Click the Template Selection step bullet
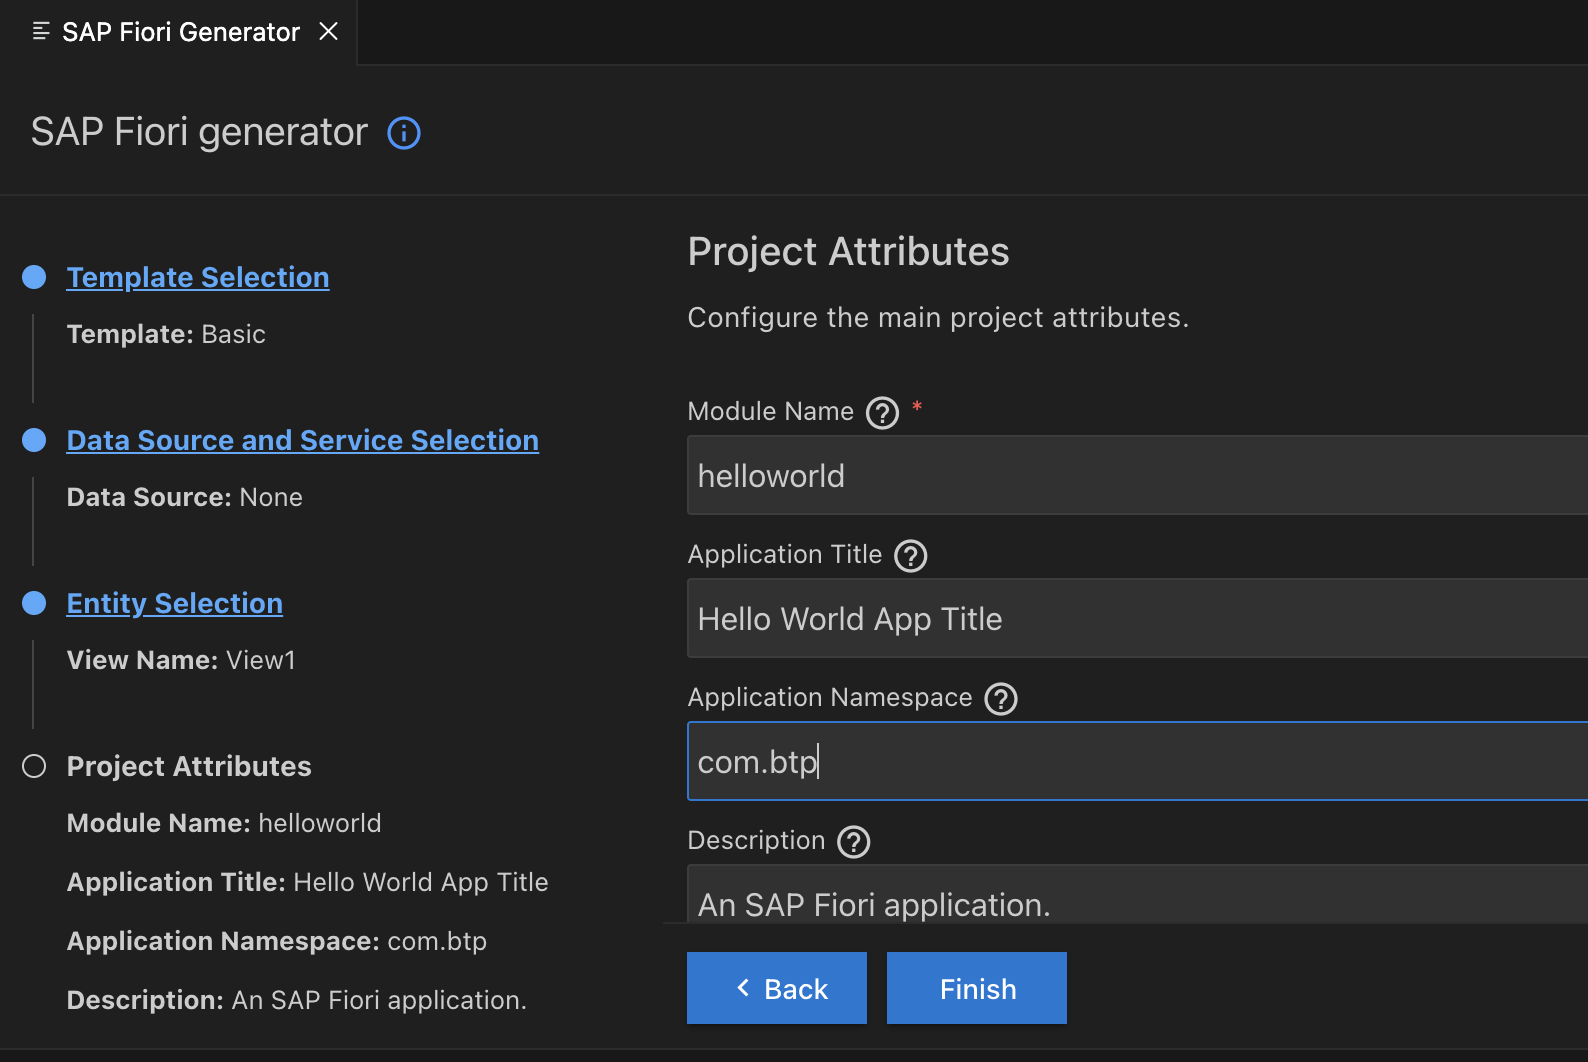Image resolution: width=1588 pixels, height=1062 pixels. [x=34, y=277]
